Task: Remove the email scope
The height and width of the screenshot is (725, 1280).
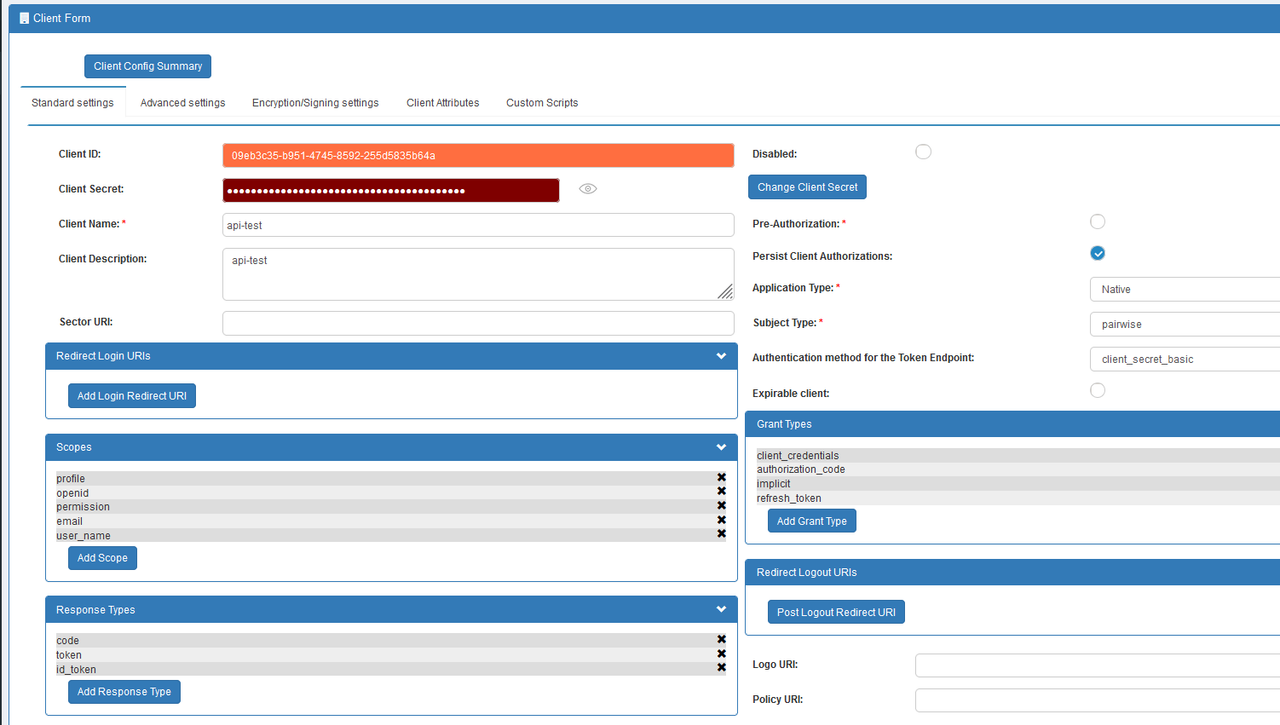Action: [721, 520]
